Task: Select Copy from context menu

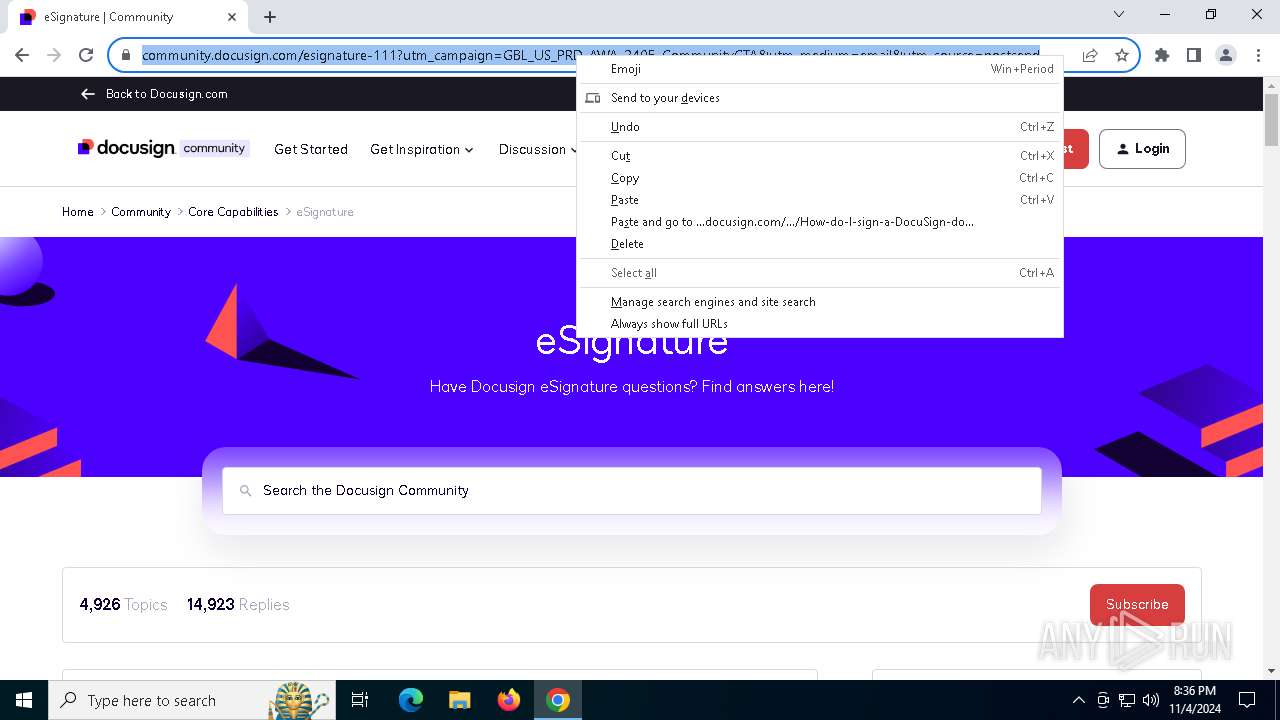Action: pyautogui.click(x=820, y=178)
